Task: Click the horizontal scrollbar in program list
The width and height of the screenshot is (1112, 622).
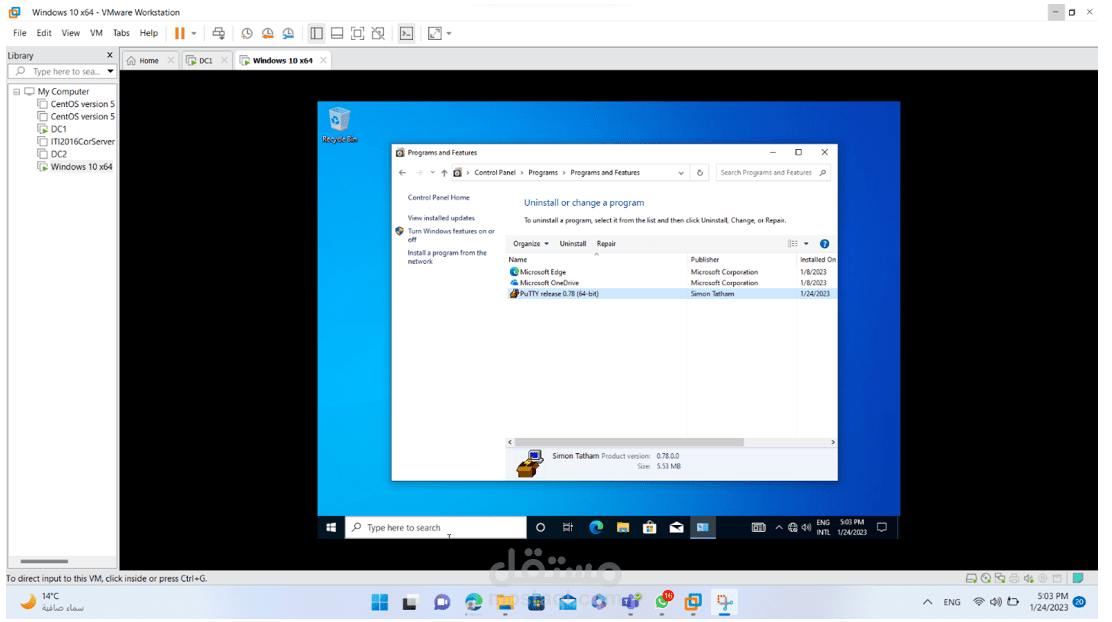Action: 628,443
